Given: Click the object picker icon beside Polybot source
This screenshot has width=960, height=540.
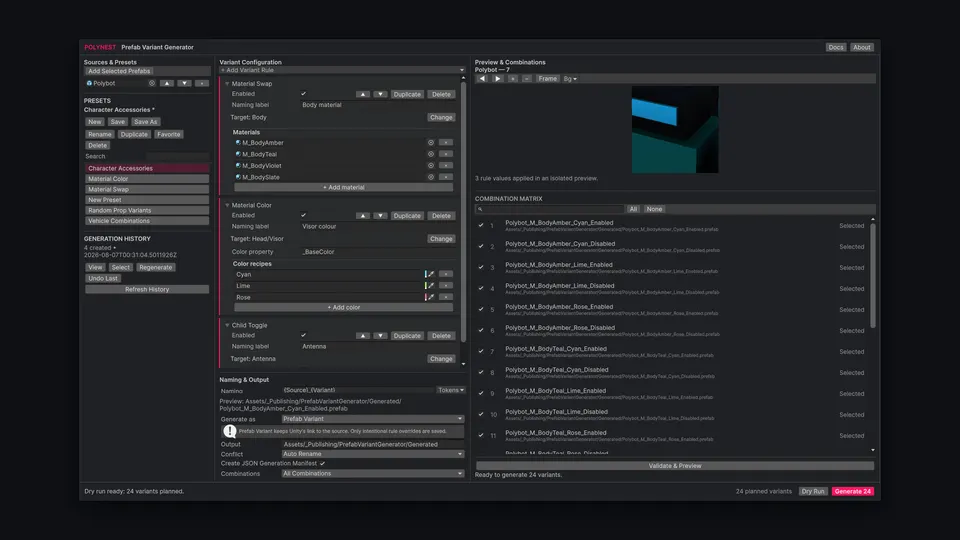Looking at the screenshot, I should click(152, 83).
